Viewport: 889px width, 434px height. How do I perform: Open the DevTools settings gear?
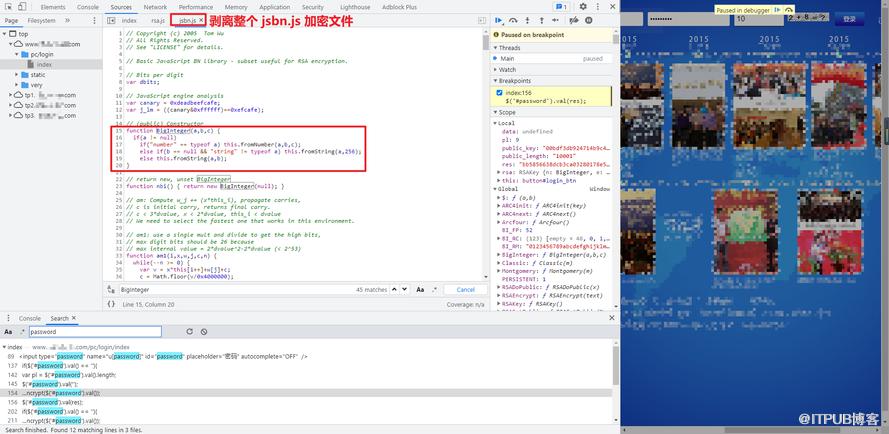[583, 7]
